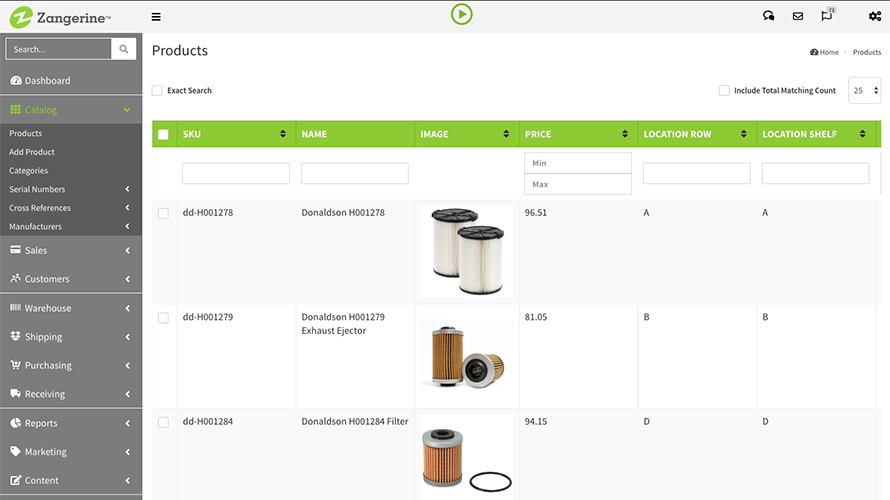
Task: Click the Customers people icon
Action: pos(15,278)
